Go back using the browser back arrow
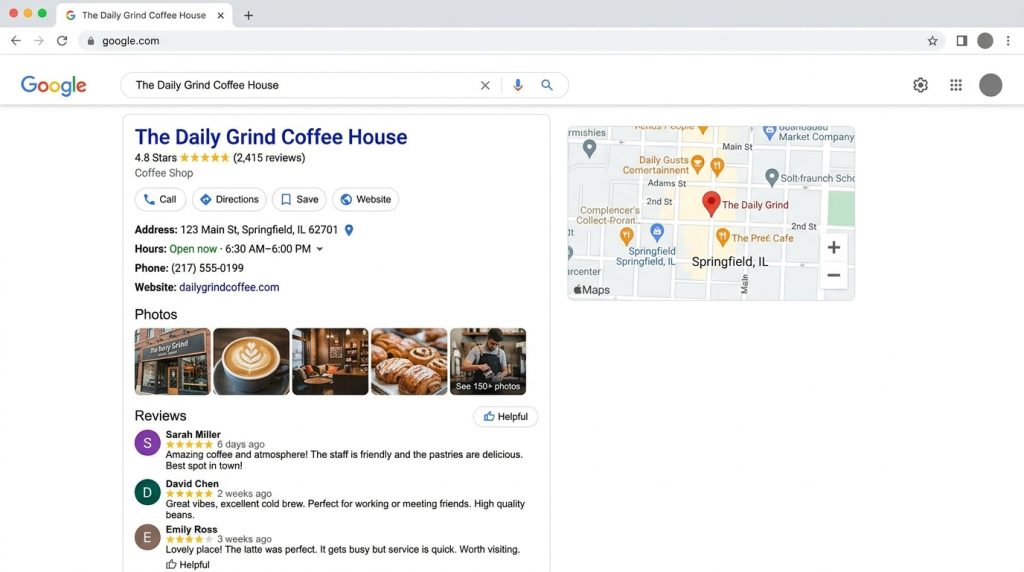1024x572 pixels. (x=16, y=40)
